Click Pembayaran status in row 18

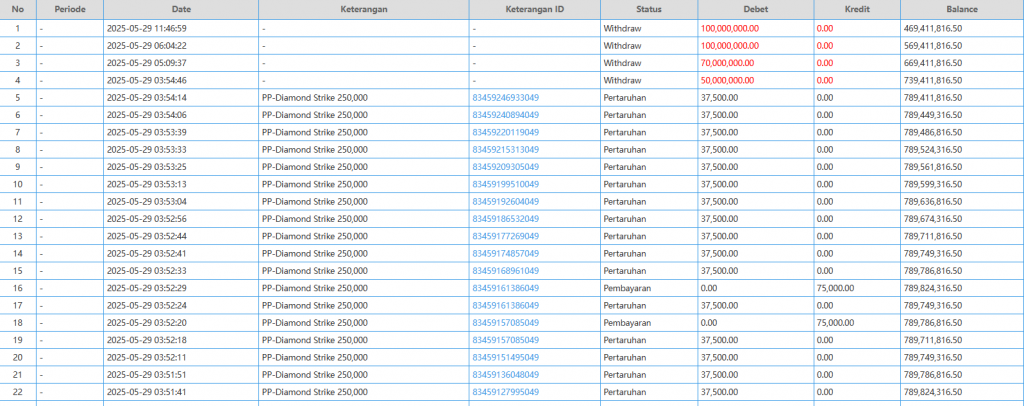(x=628, y=322)
